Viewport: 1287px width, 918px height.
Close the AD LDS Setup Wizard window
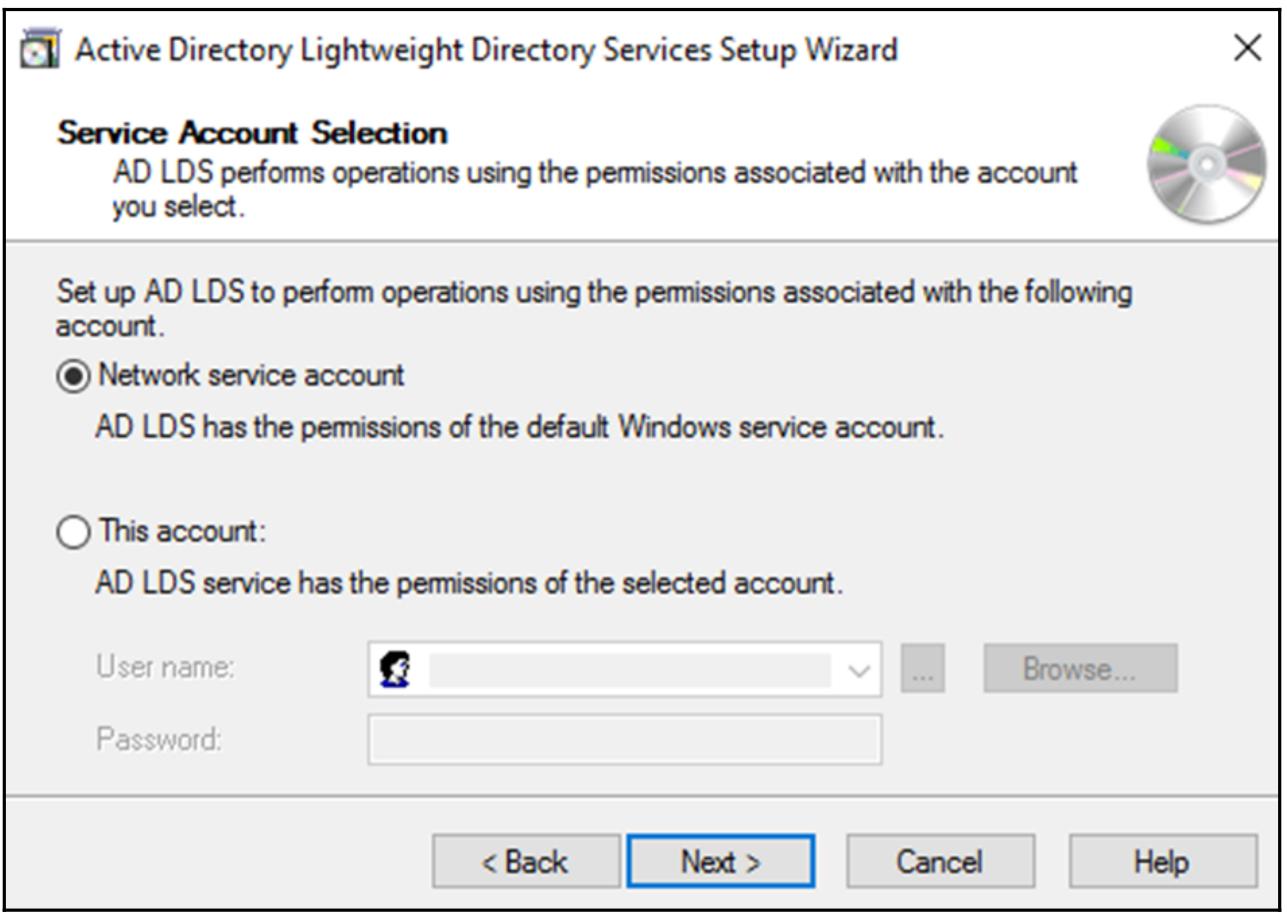coord(1246,48)
